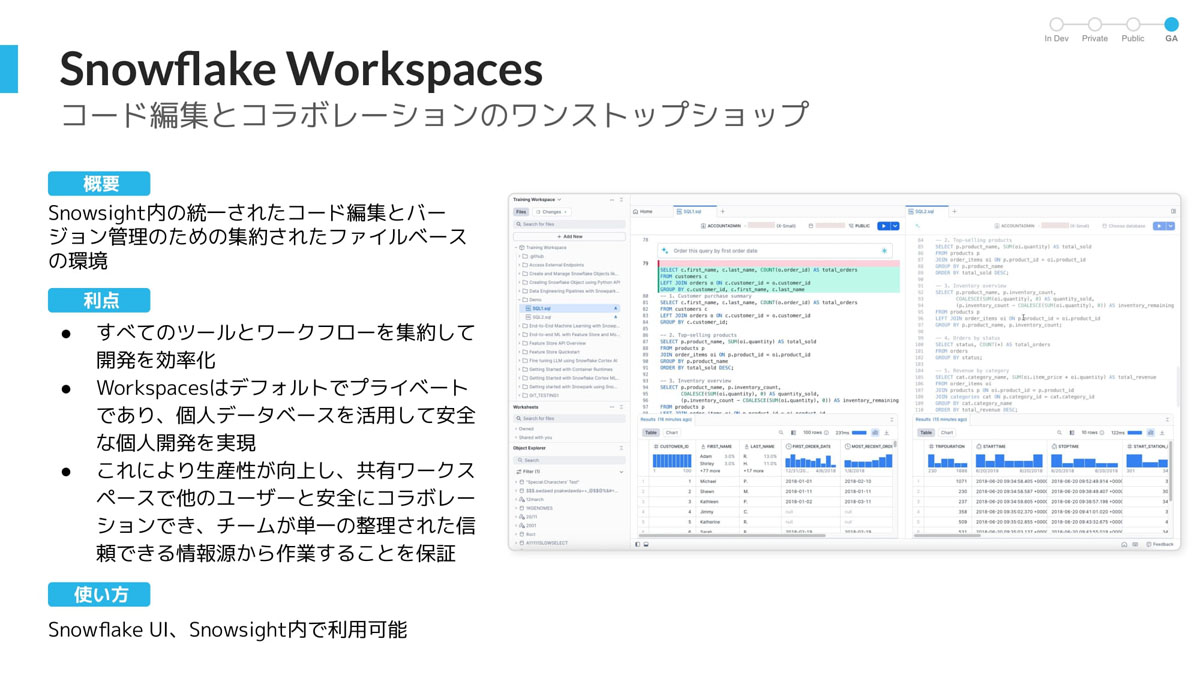This screenshot has height=675, width=1200.
Task: Toggle the split layout icon at the top right
Action: [1173, 212]
